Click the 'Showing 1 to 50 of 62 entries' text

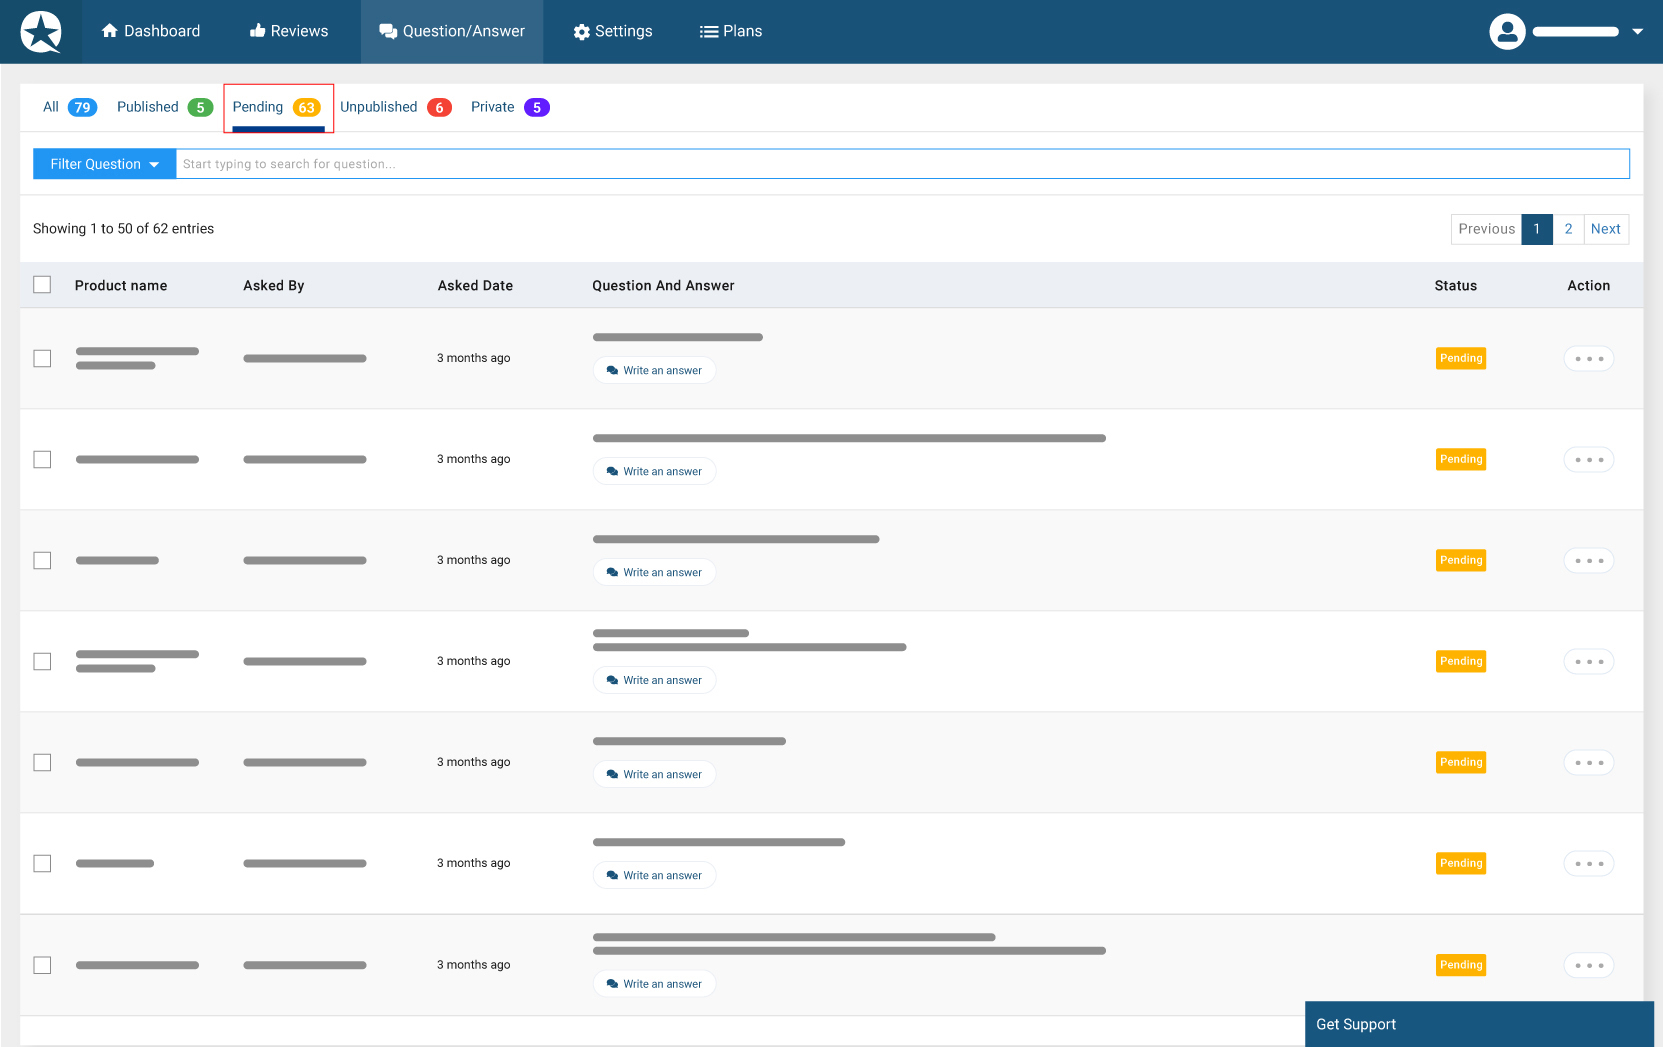point(124,229)
